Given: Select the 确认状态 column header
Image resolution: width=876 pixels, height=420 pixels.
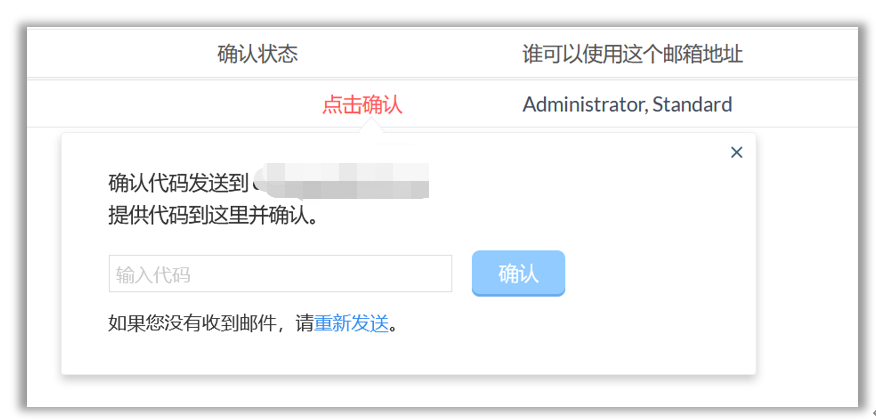Looking at the screenshot, I should (257, 54).
